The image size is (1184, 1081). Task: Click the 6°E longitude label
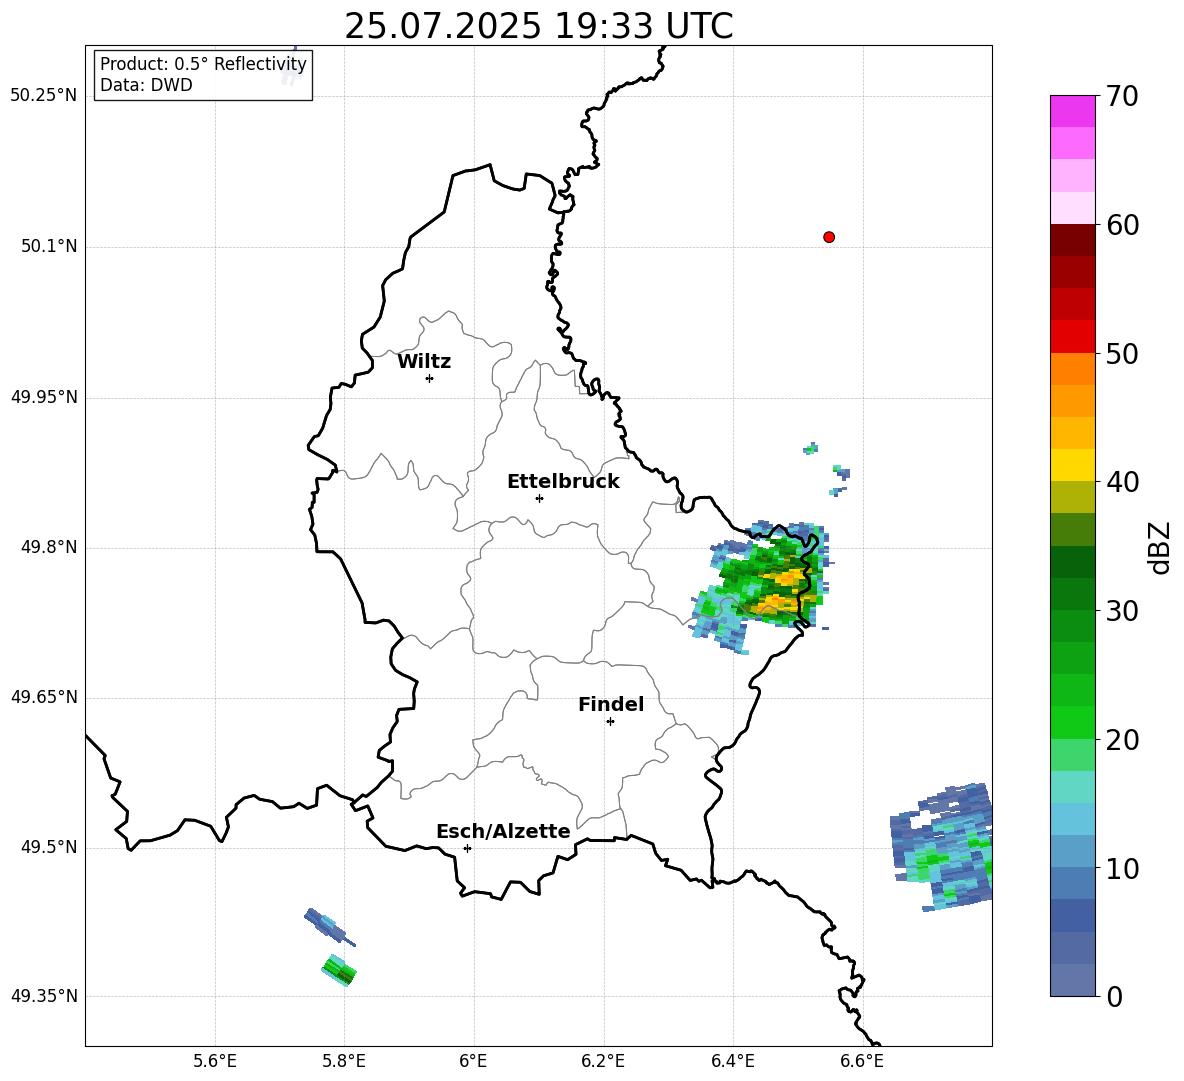(x=473, y=1061)
